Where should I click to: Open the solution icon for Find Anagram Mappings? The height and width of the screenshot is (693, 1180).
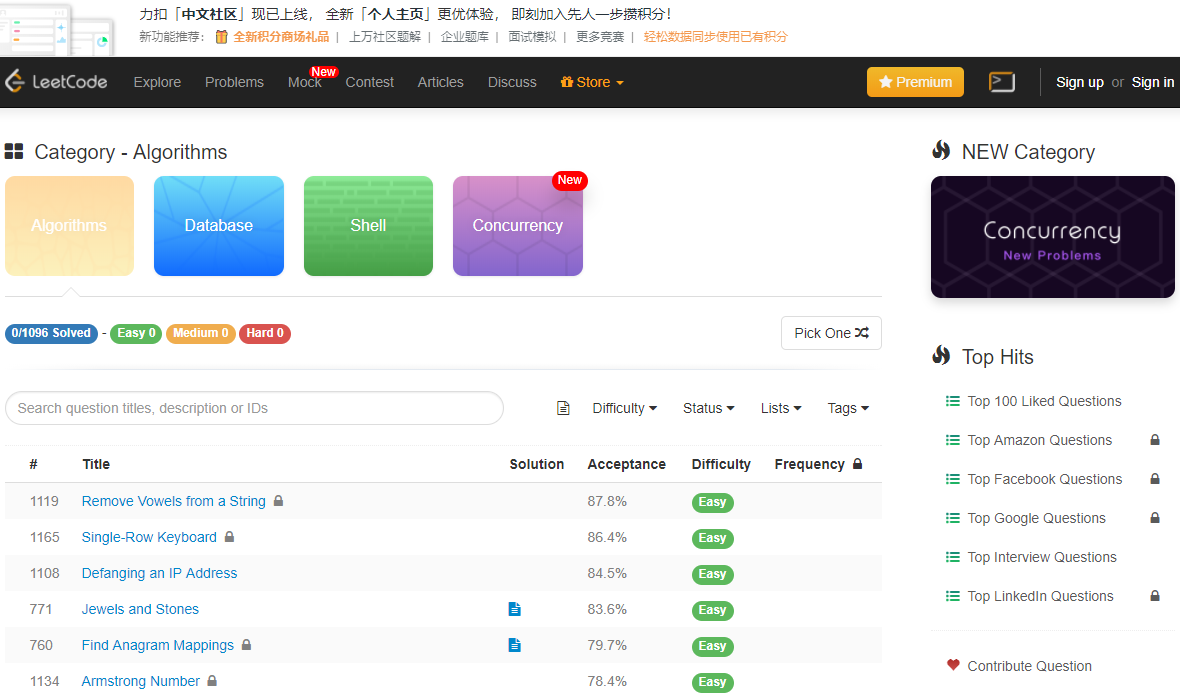click(515, 645)
